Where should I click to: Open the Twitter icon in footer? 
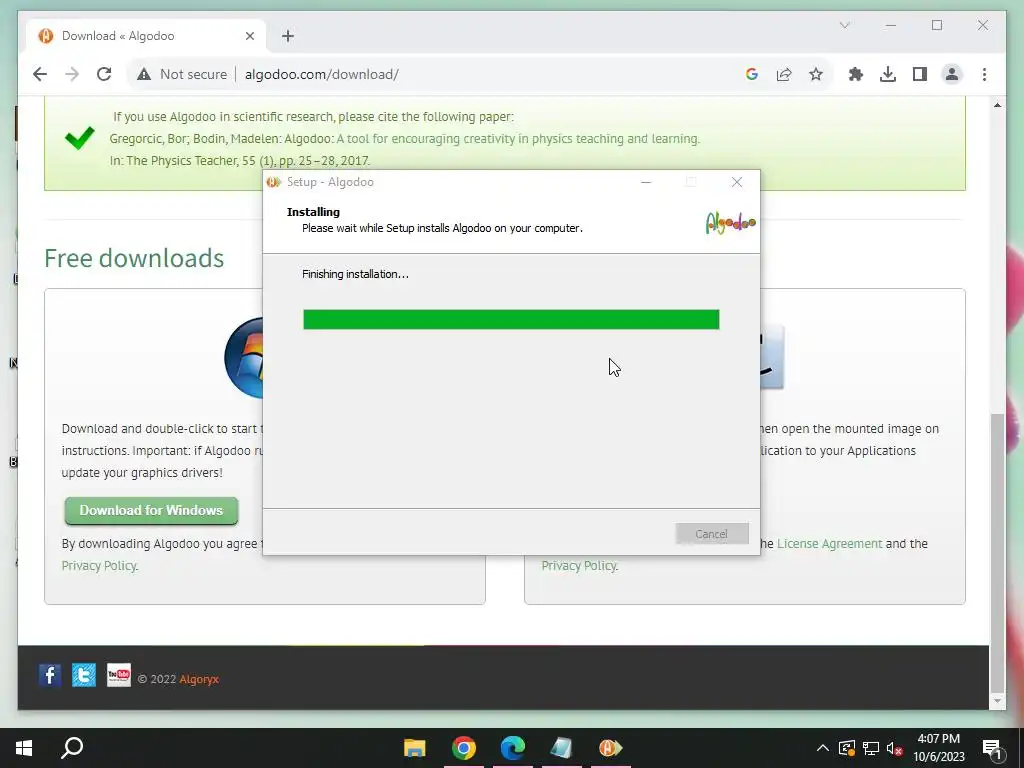pyautogui.click(x=84, y=675)
